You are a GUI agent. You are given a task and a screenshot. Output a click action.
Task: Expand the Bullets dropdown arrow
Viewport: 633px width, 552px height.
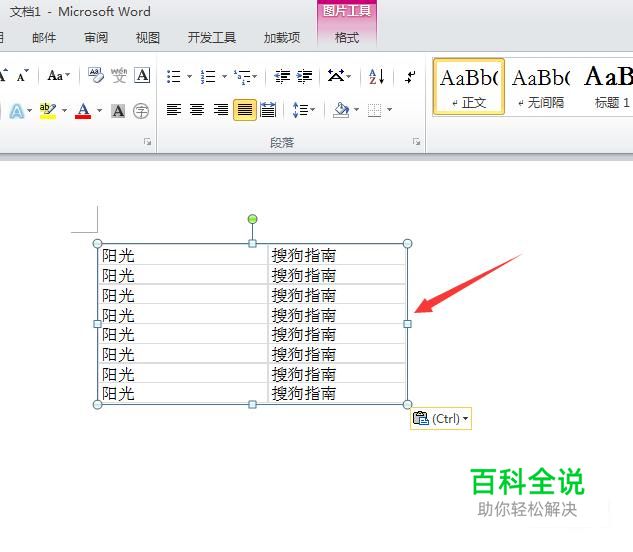189,76
